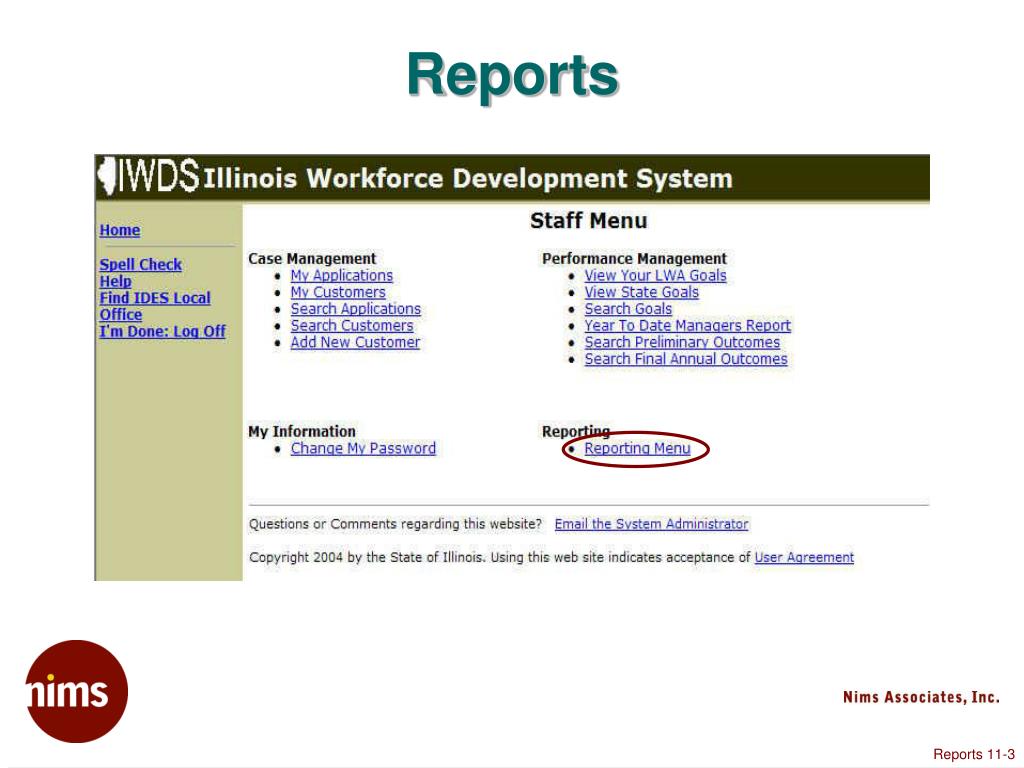Viewport: 1024px width, 768px height.
Task: Click the Staff Menu heading
Action: pyautogui.click(x=588, y=221)
